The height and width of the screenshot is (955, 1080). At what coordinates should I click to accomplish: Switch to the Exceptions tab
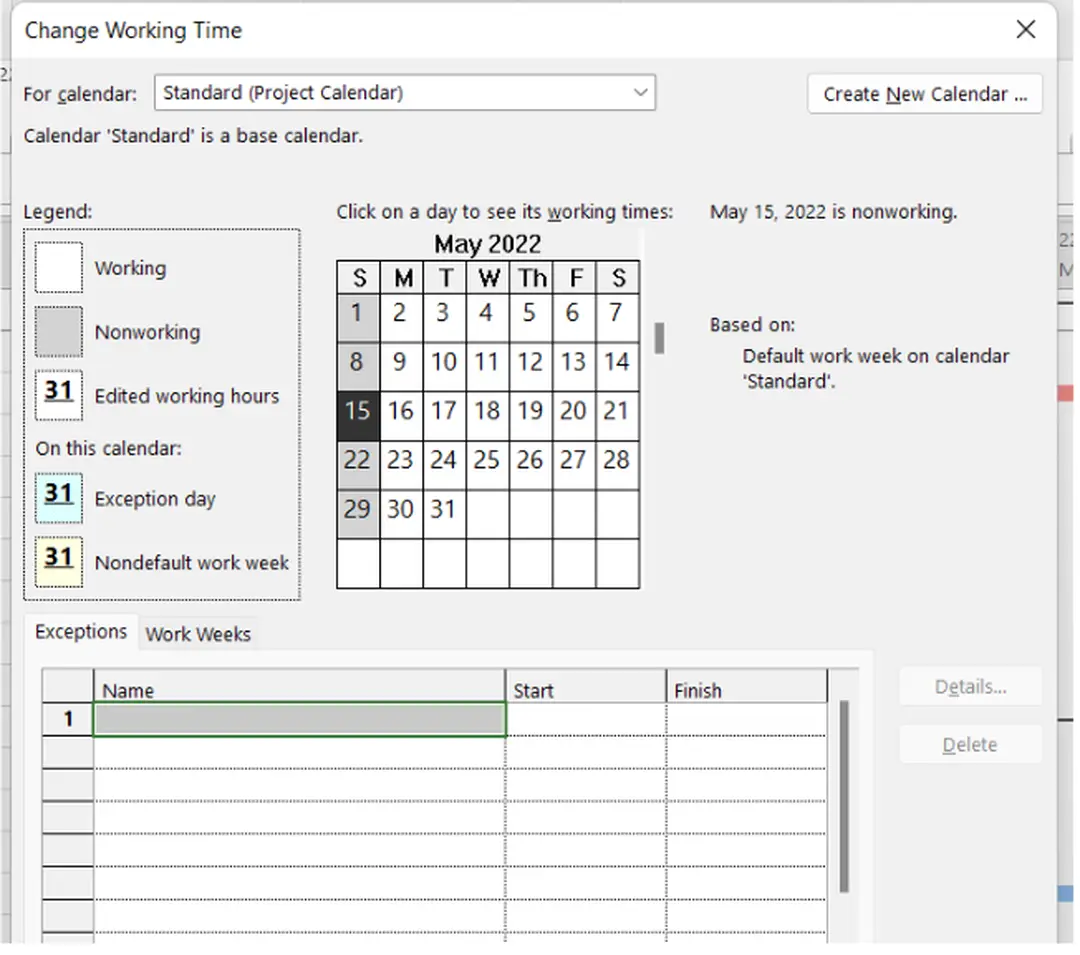pyautogui.click(x=80, y=631)
